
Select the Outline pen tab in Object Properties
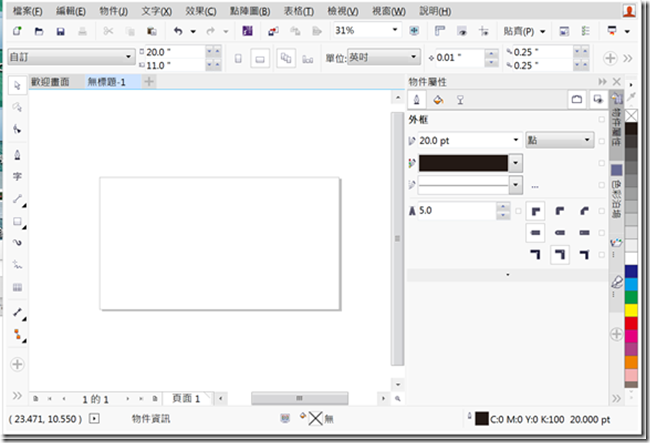tap(417, 100)
